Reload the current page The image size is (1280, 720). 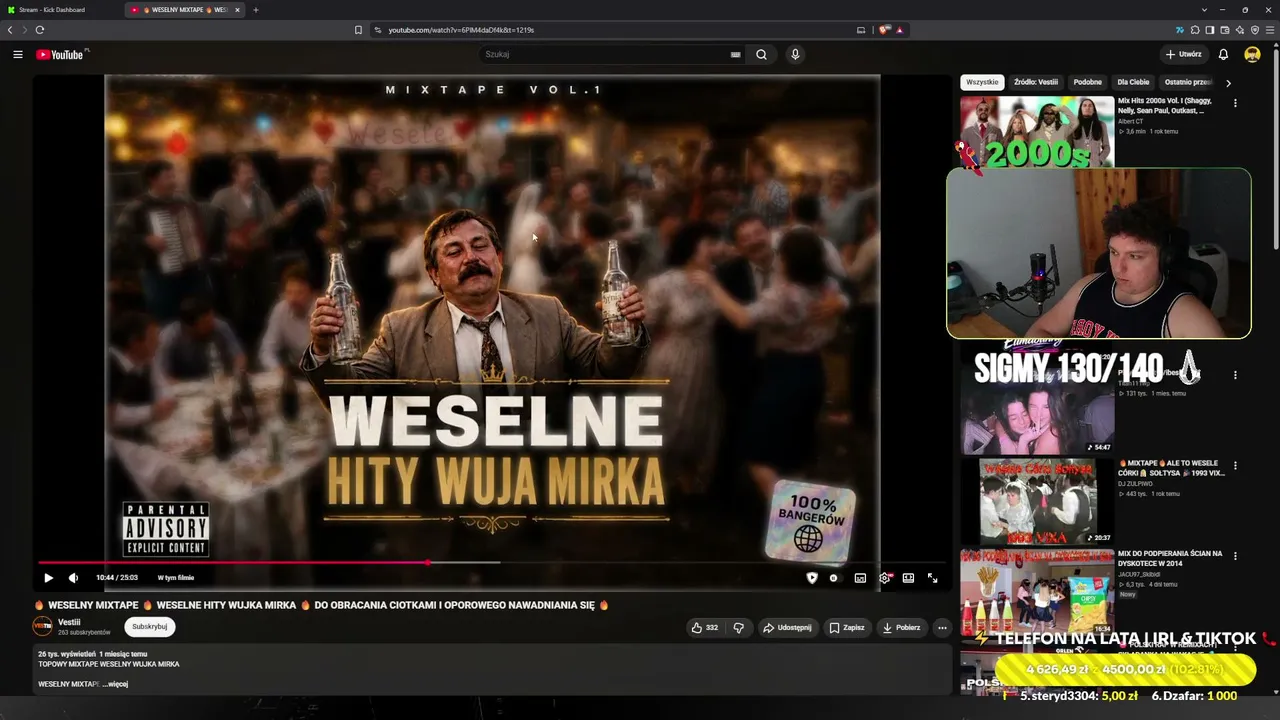coord(40,30)
